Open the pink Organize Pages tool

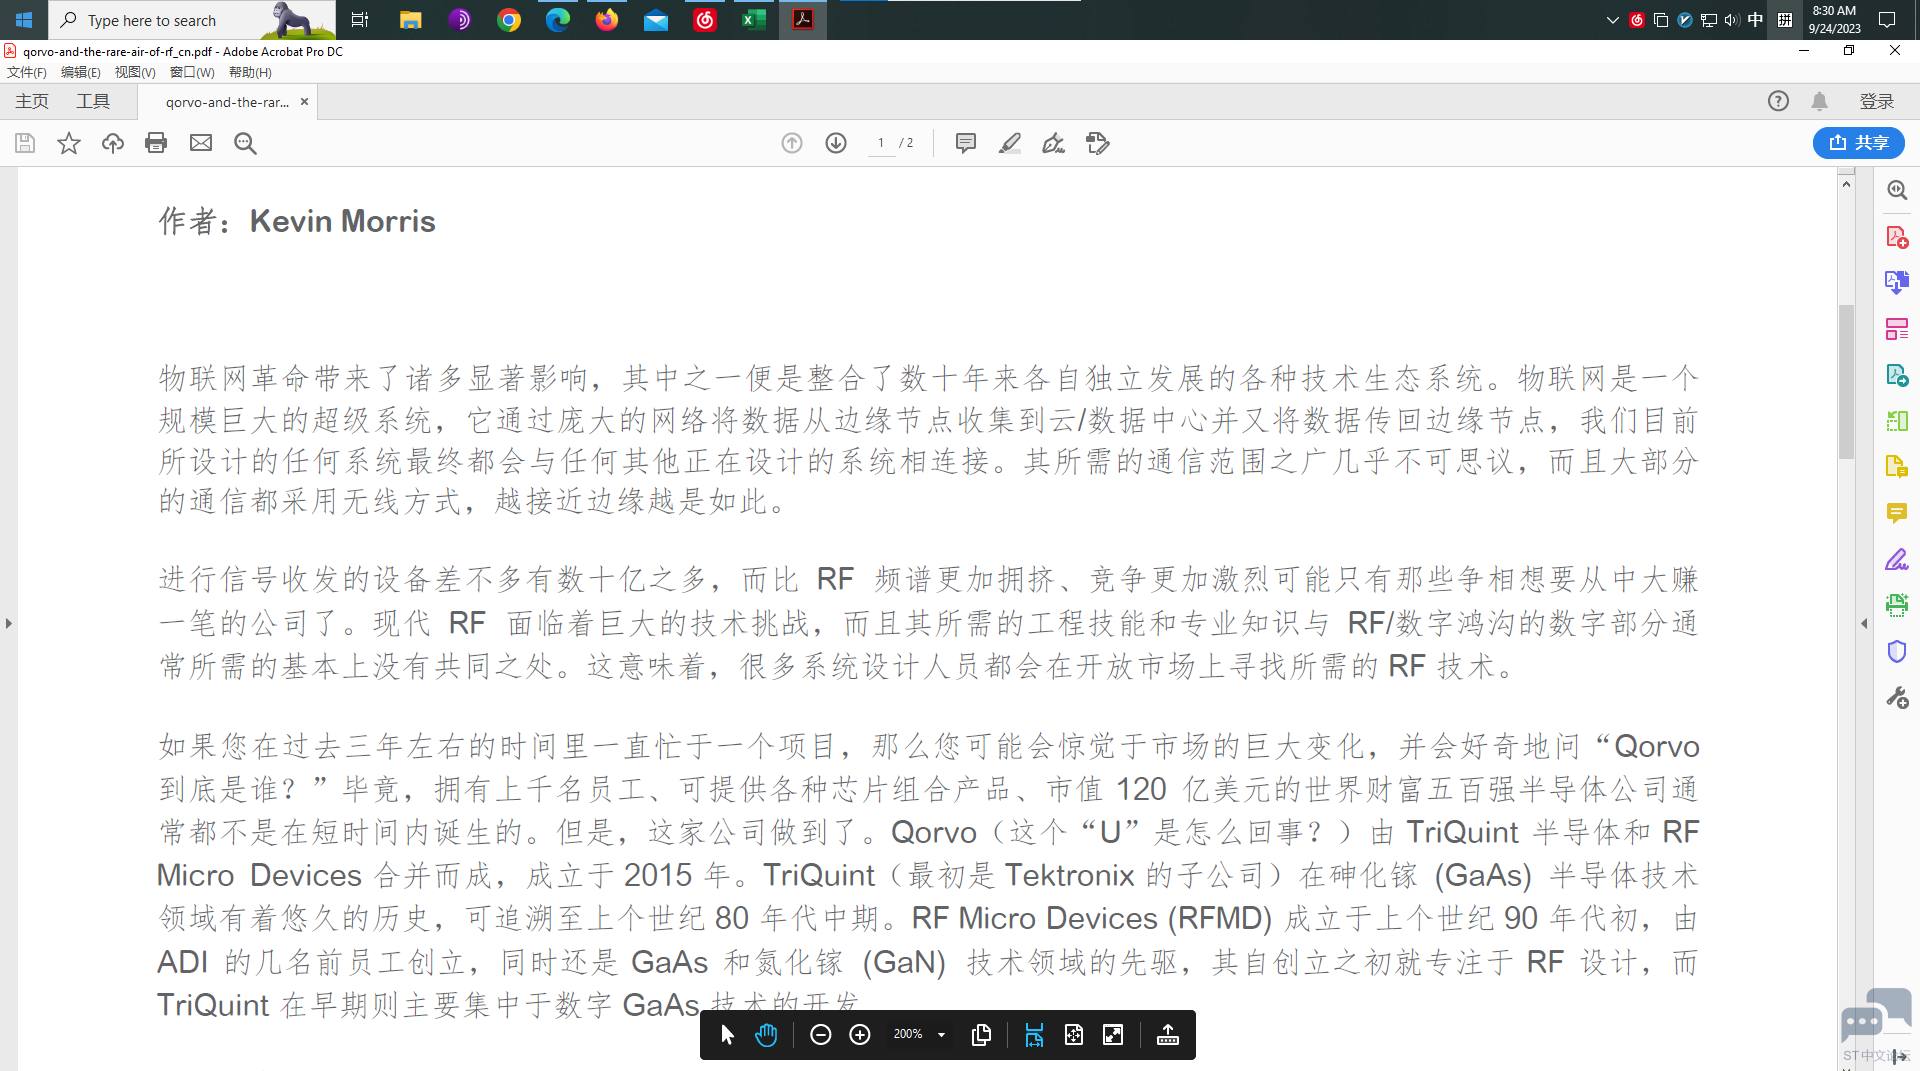[x=1897, y=329]
